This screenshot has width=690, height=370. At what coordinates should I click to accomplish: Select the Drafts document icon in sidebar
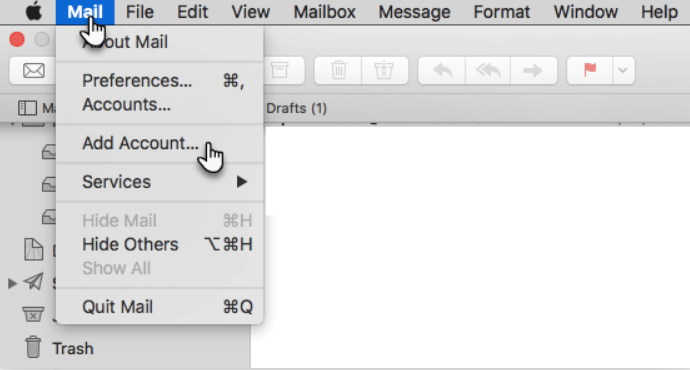point(33,249)
